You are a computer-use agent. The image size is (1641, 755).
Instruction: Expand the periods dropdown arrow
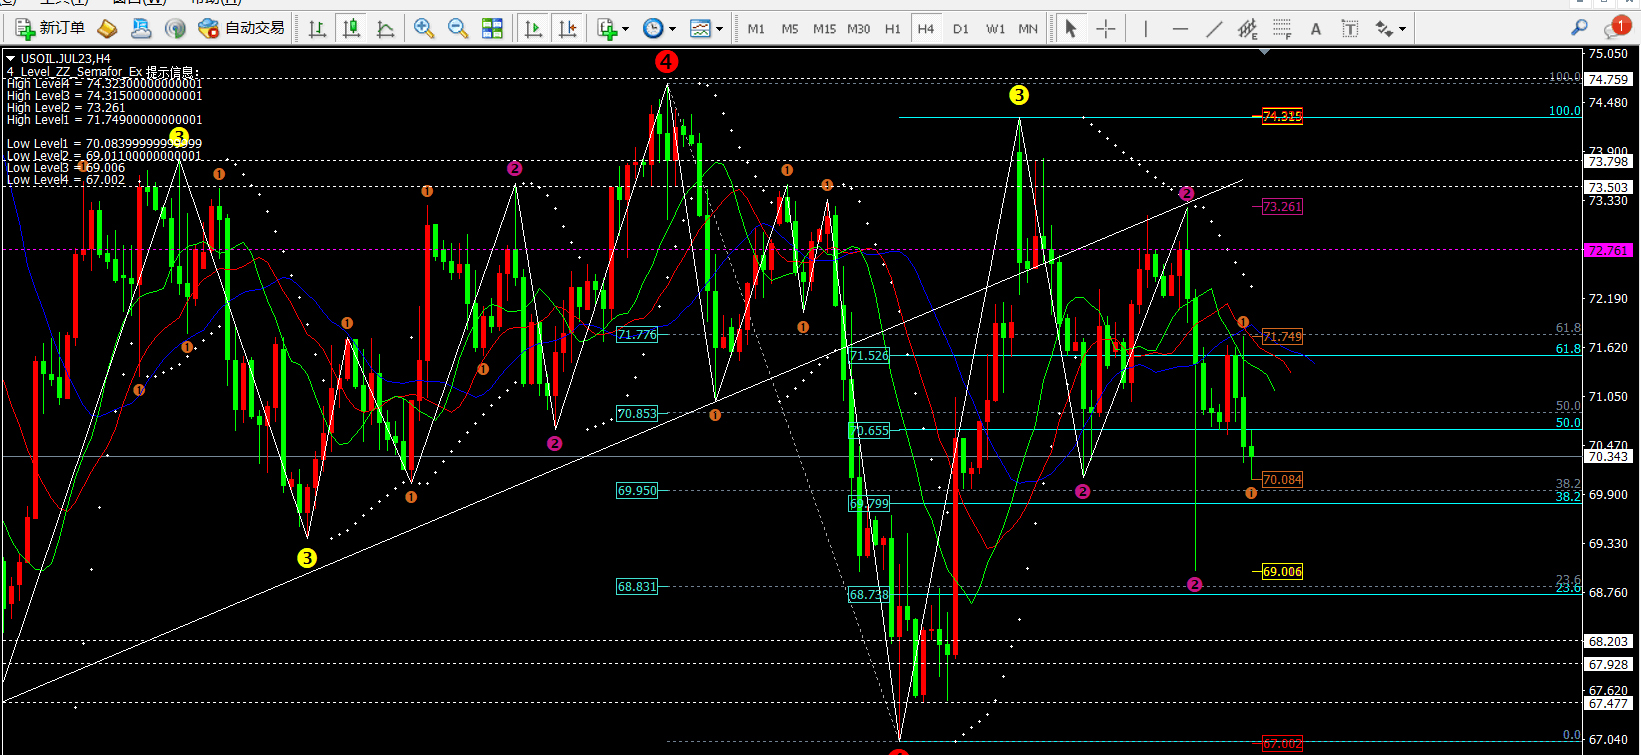click(672, 29)
